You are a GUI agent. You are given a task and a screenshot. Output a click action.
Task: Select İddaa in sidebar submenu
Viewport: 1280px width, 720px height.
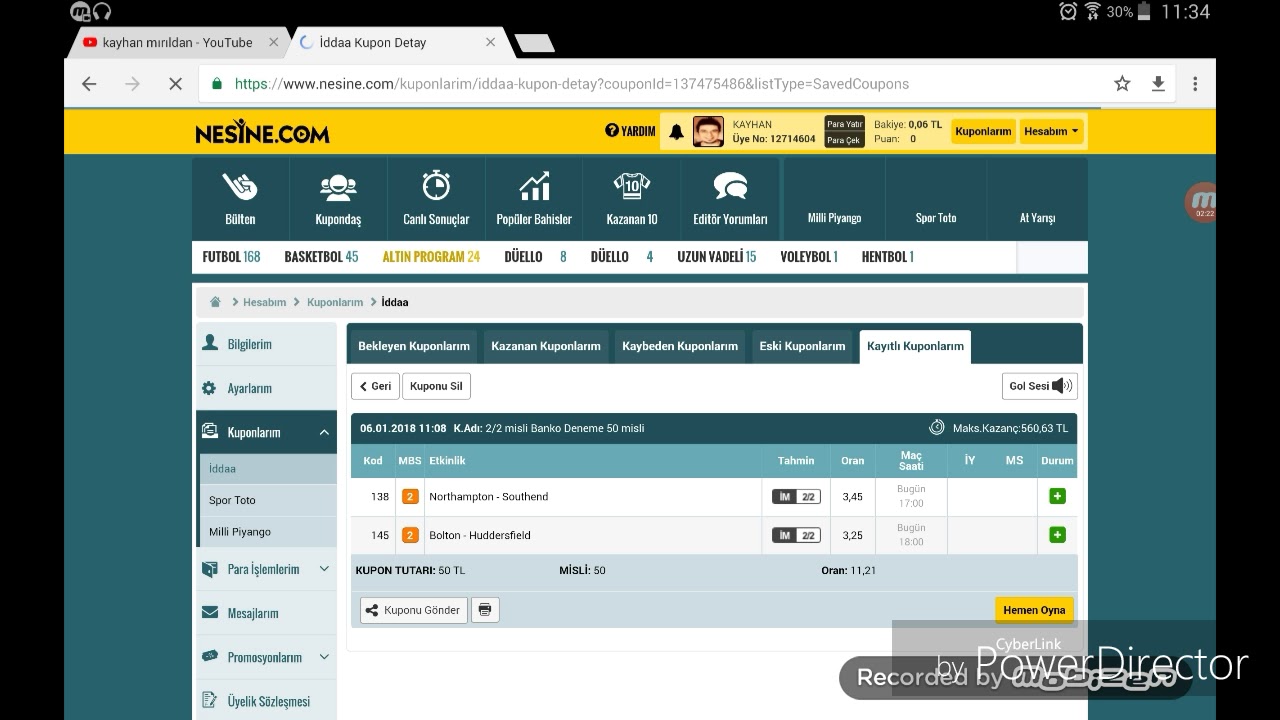point(268,468)
